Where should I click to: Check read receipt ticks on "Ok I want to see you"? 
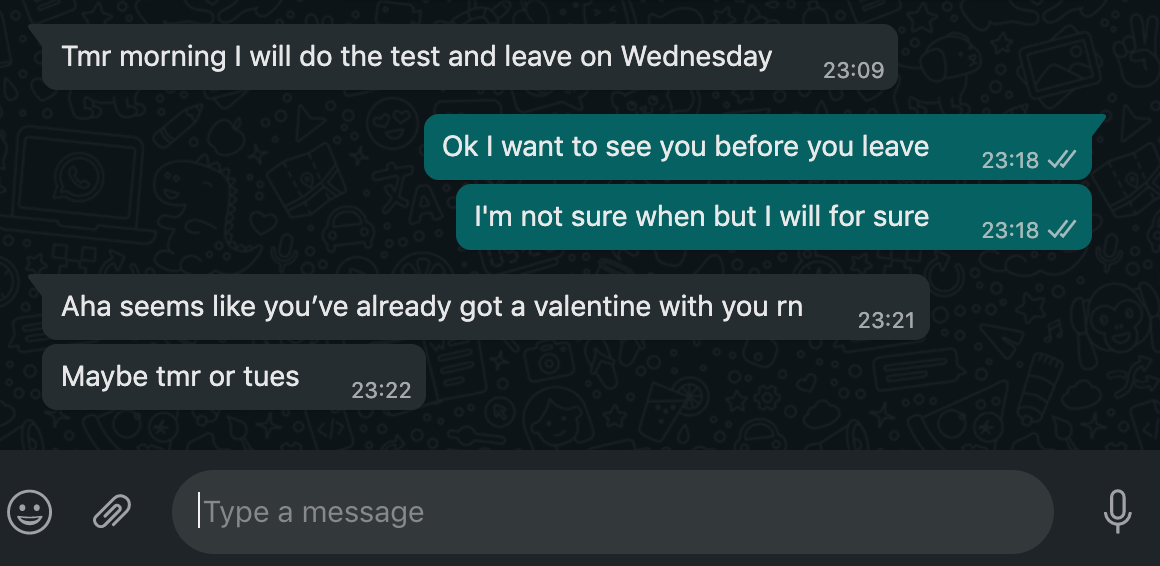tap(1062, 159)
